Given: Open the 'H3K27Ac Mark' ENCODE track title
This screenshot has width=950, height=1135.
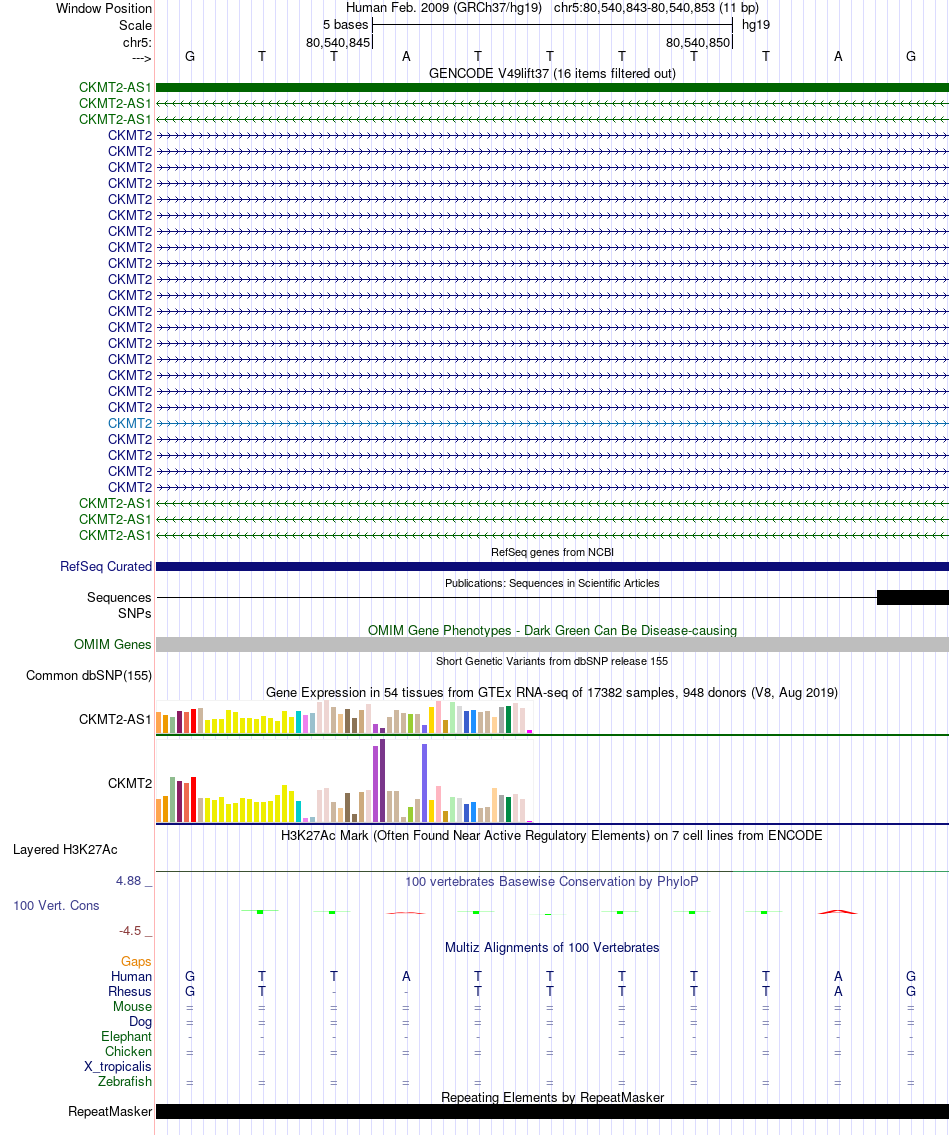Looking at the screenshot, I should click(x=552, y=835).
